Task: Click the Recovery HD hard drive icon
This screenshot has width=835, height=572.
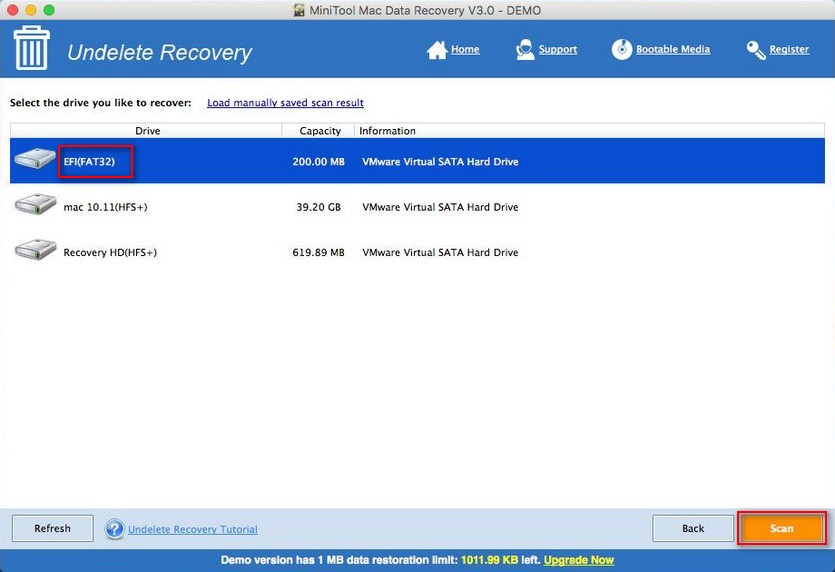Action: pos(35,251)
